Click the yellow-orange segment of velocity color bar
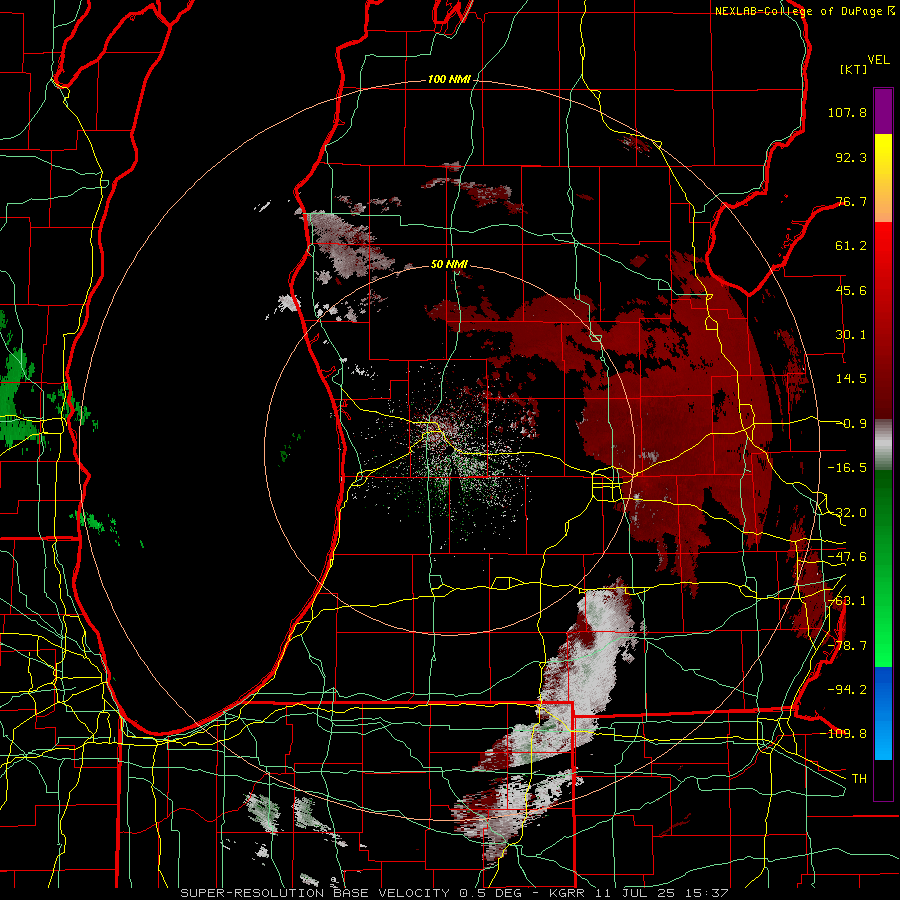The height and width of the screenshot is (900, 900). 883,178
